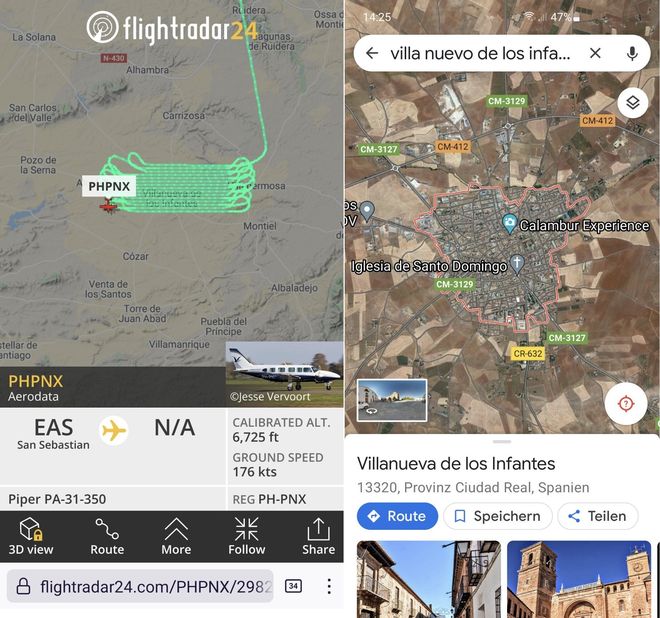This screenshot has width=660, height=618.
Task: Share this flight
Action: pyautogui.click(x=318, y=536)
